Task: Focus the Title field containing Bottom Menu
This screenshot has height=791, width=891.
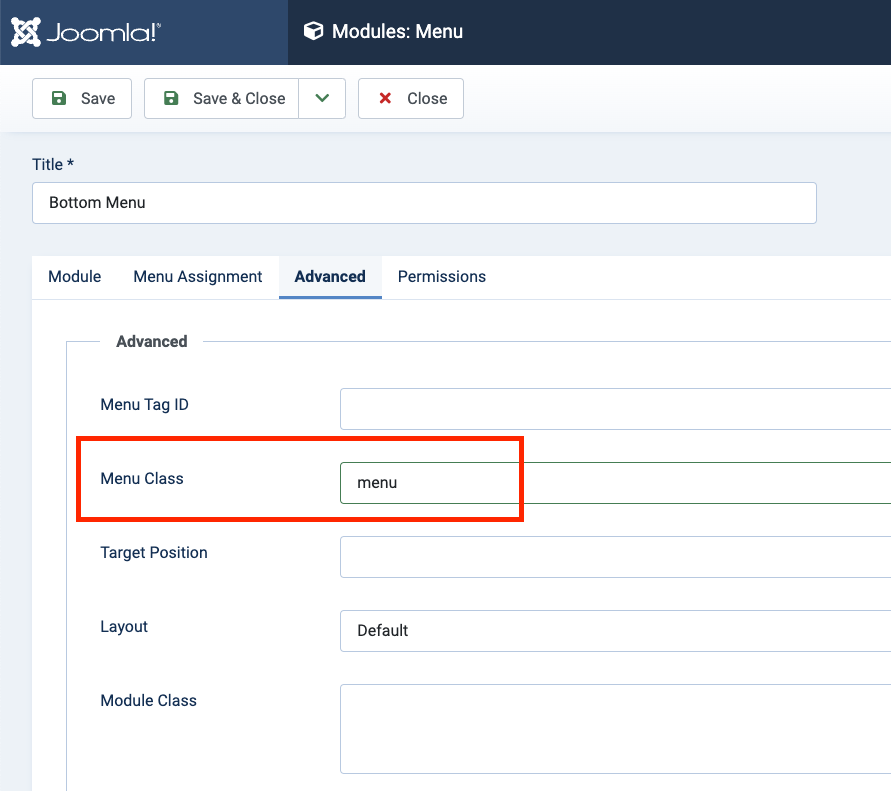Action: click(424, 203)
